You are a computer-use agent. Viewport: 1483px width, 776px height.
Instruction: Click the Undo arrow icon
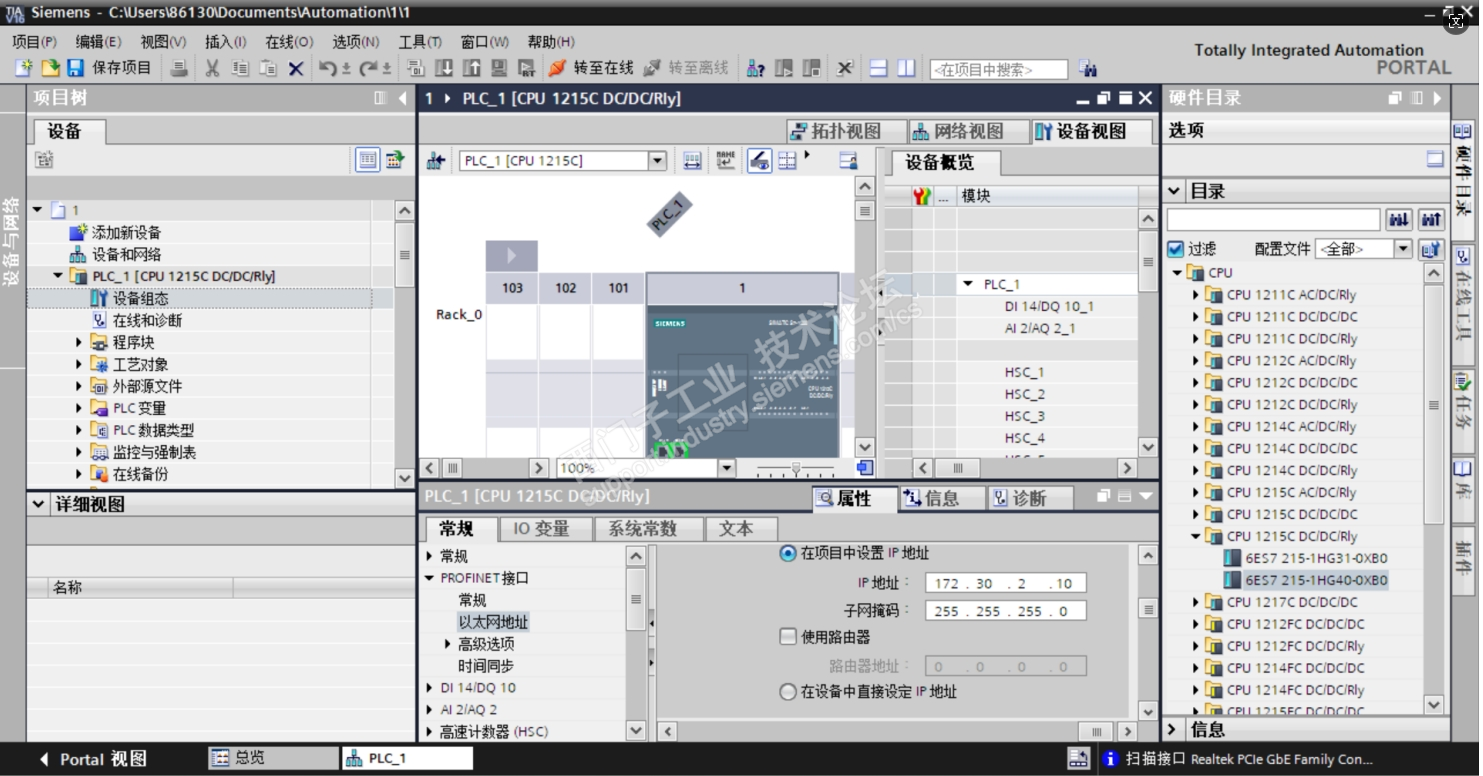pyautogui.click(x=328, y=68)
